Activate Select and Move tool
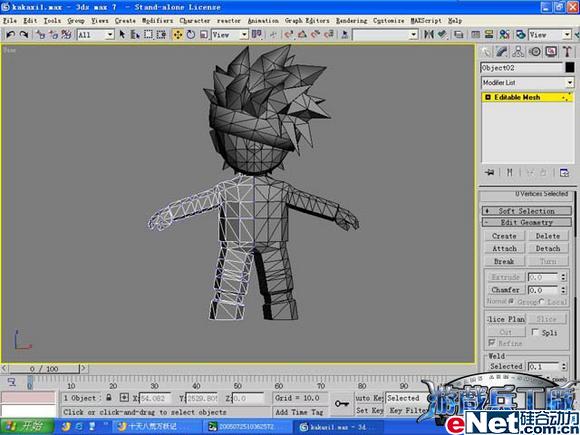The width and height of the screenshot is (580, 435). (178, 35)
